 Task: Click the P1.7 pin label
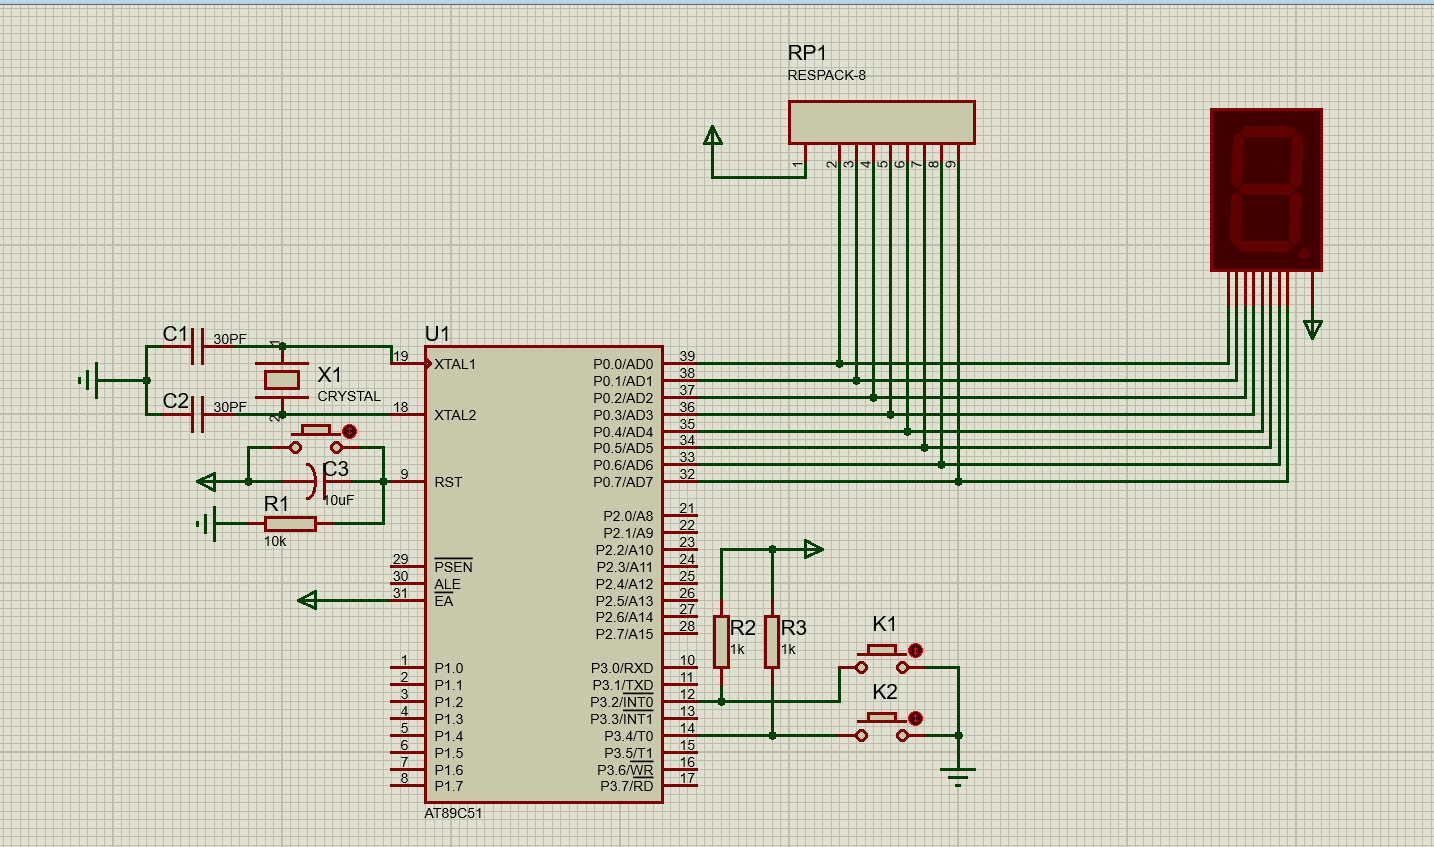click(449, 786)
